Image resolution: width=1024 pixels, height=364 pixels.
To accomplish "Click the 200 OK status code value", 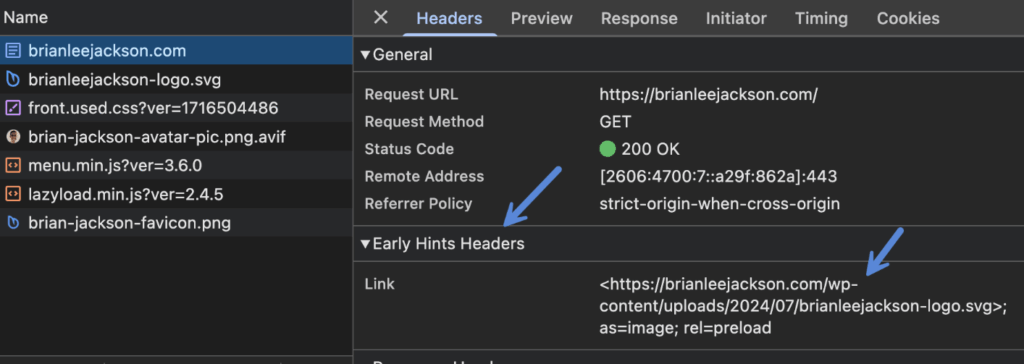I will [x=650, y=149].
